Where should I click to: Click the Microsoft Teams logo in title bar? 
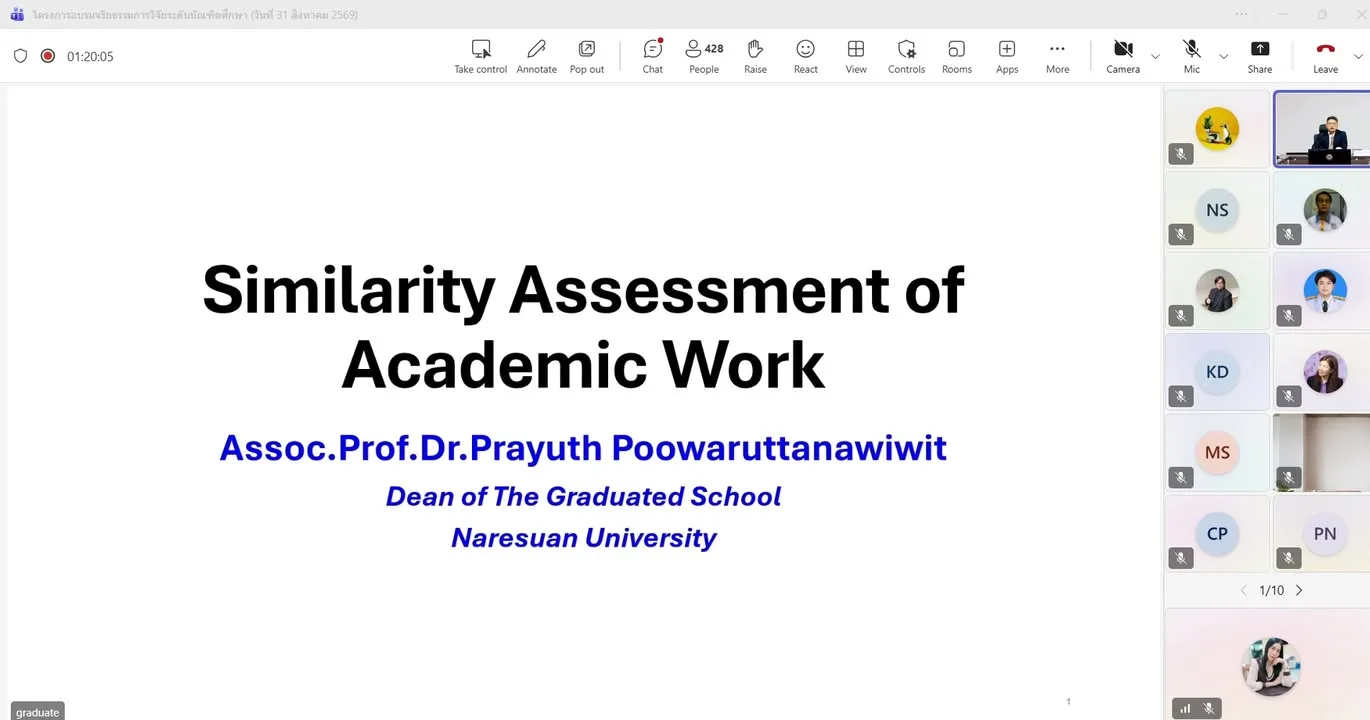click(17, 14)
